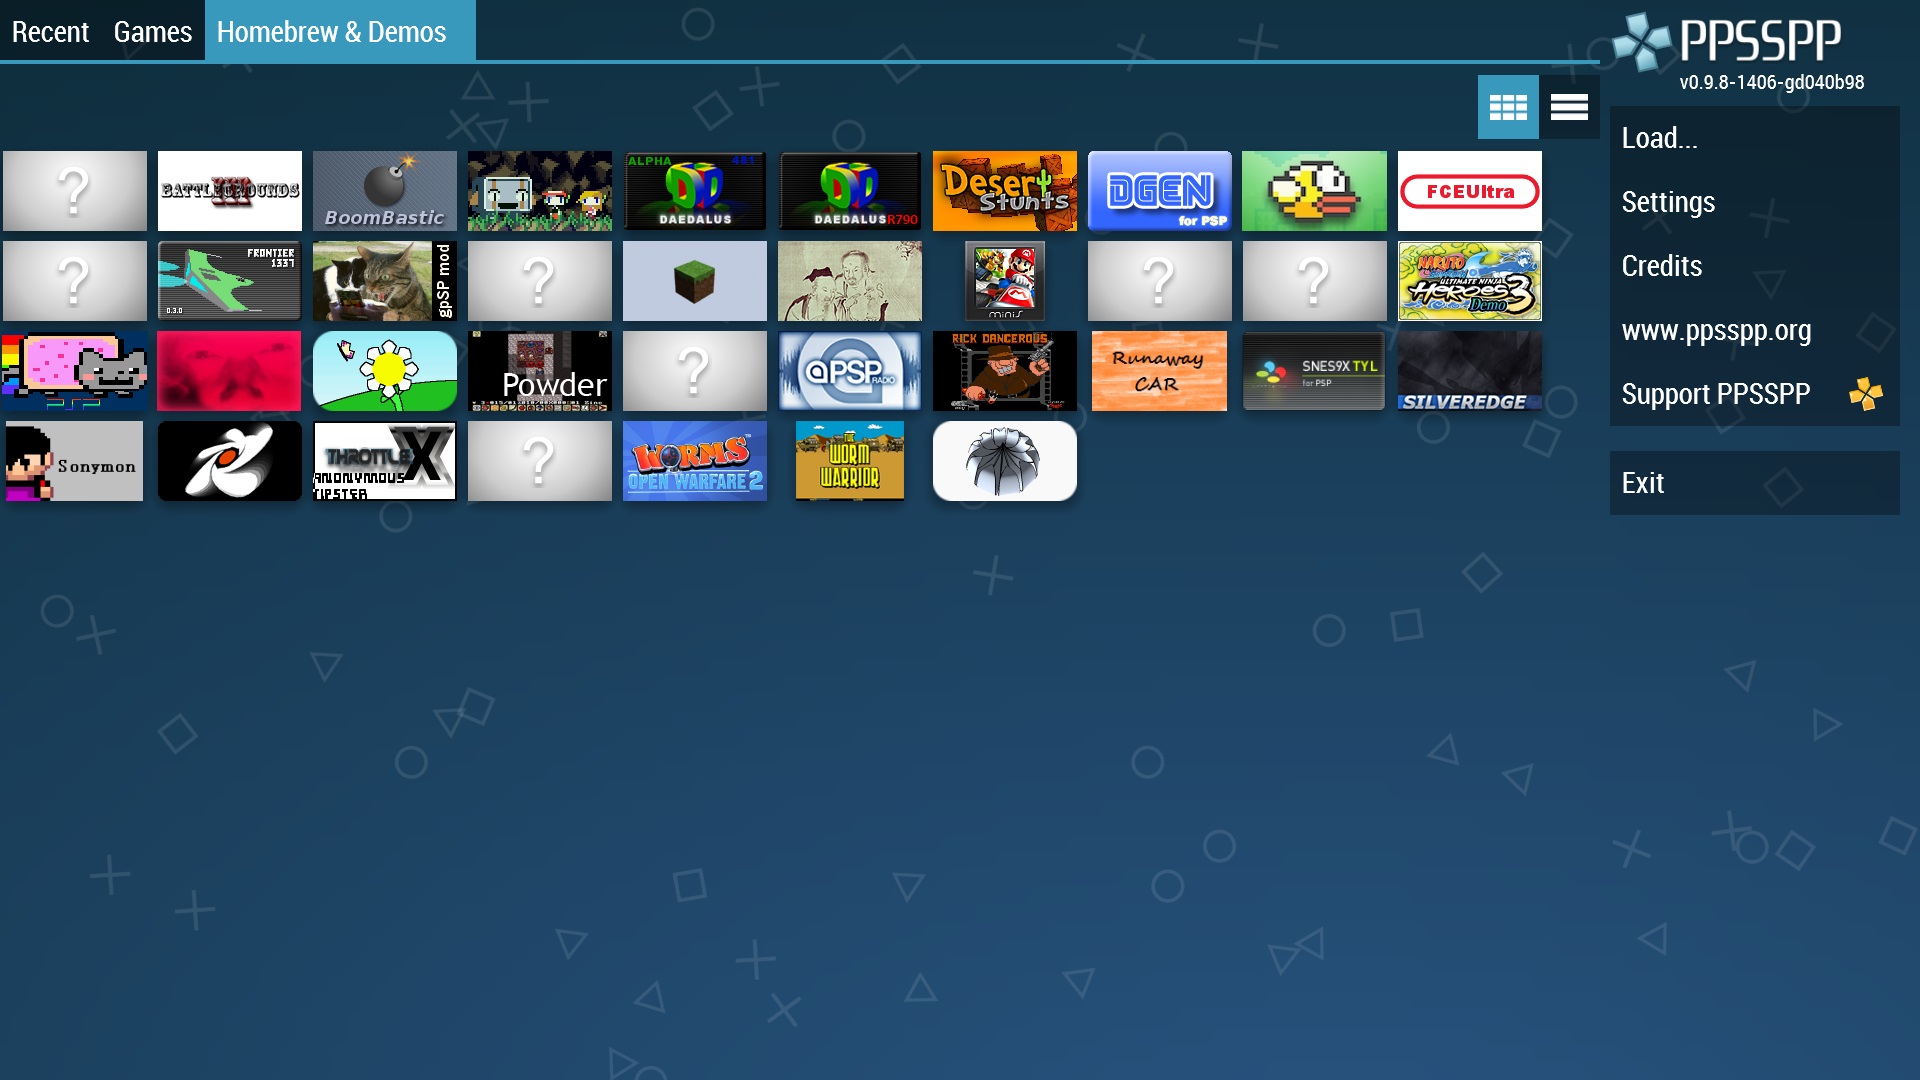Image resolution: width=1920 pixels, height=1080 pixels.
Task: Launch BoomBastic homebrew game
Action: [x=384, y=190]
